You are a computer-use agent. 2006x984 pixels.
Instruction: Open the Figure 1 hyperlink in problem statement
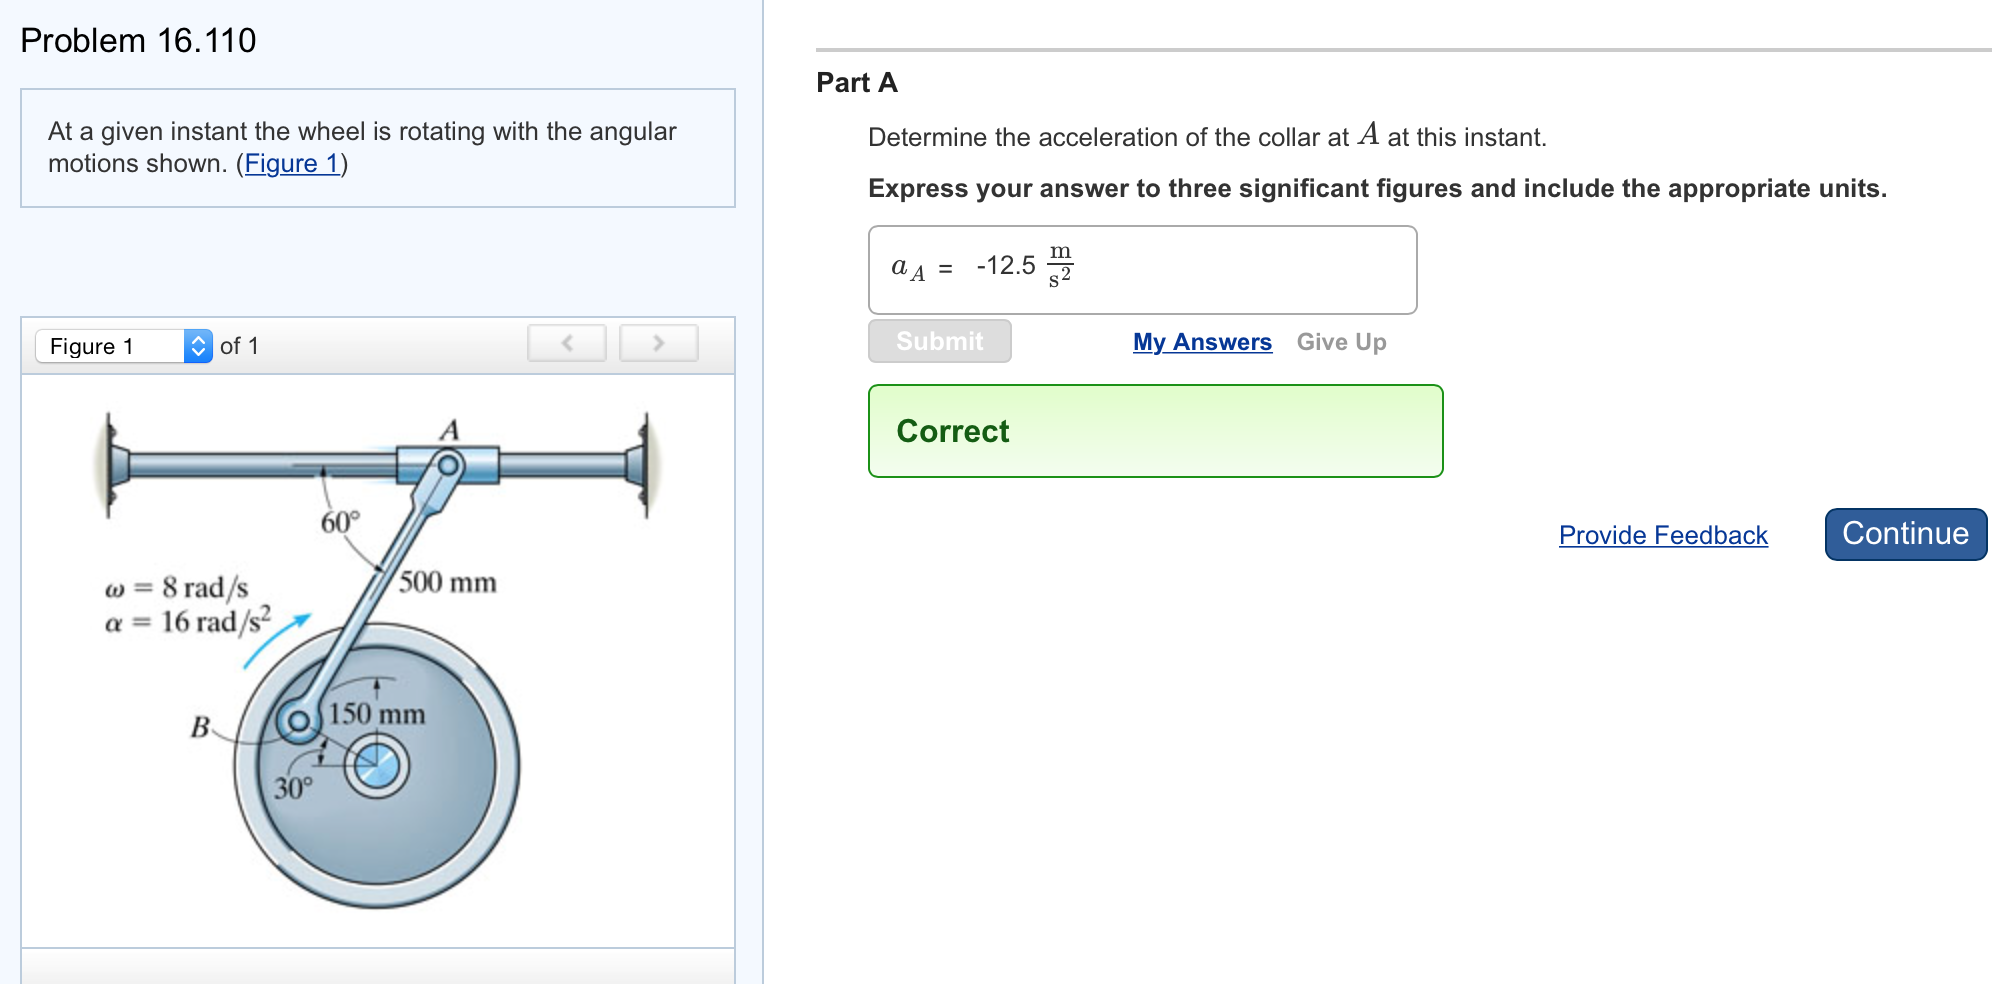291,163
